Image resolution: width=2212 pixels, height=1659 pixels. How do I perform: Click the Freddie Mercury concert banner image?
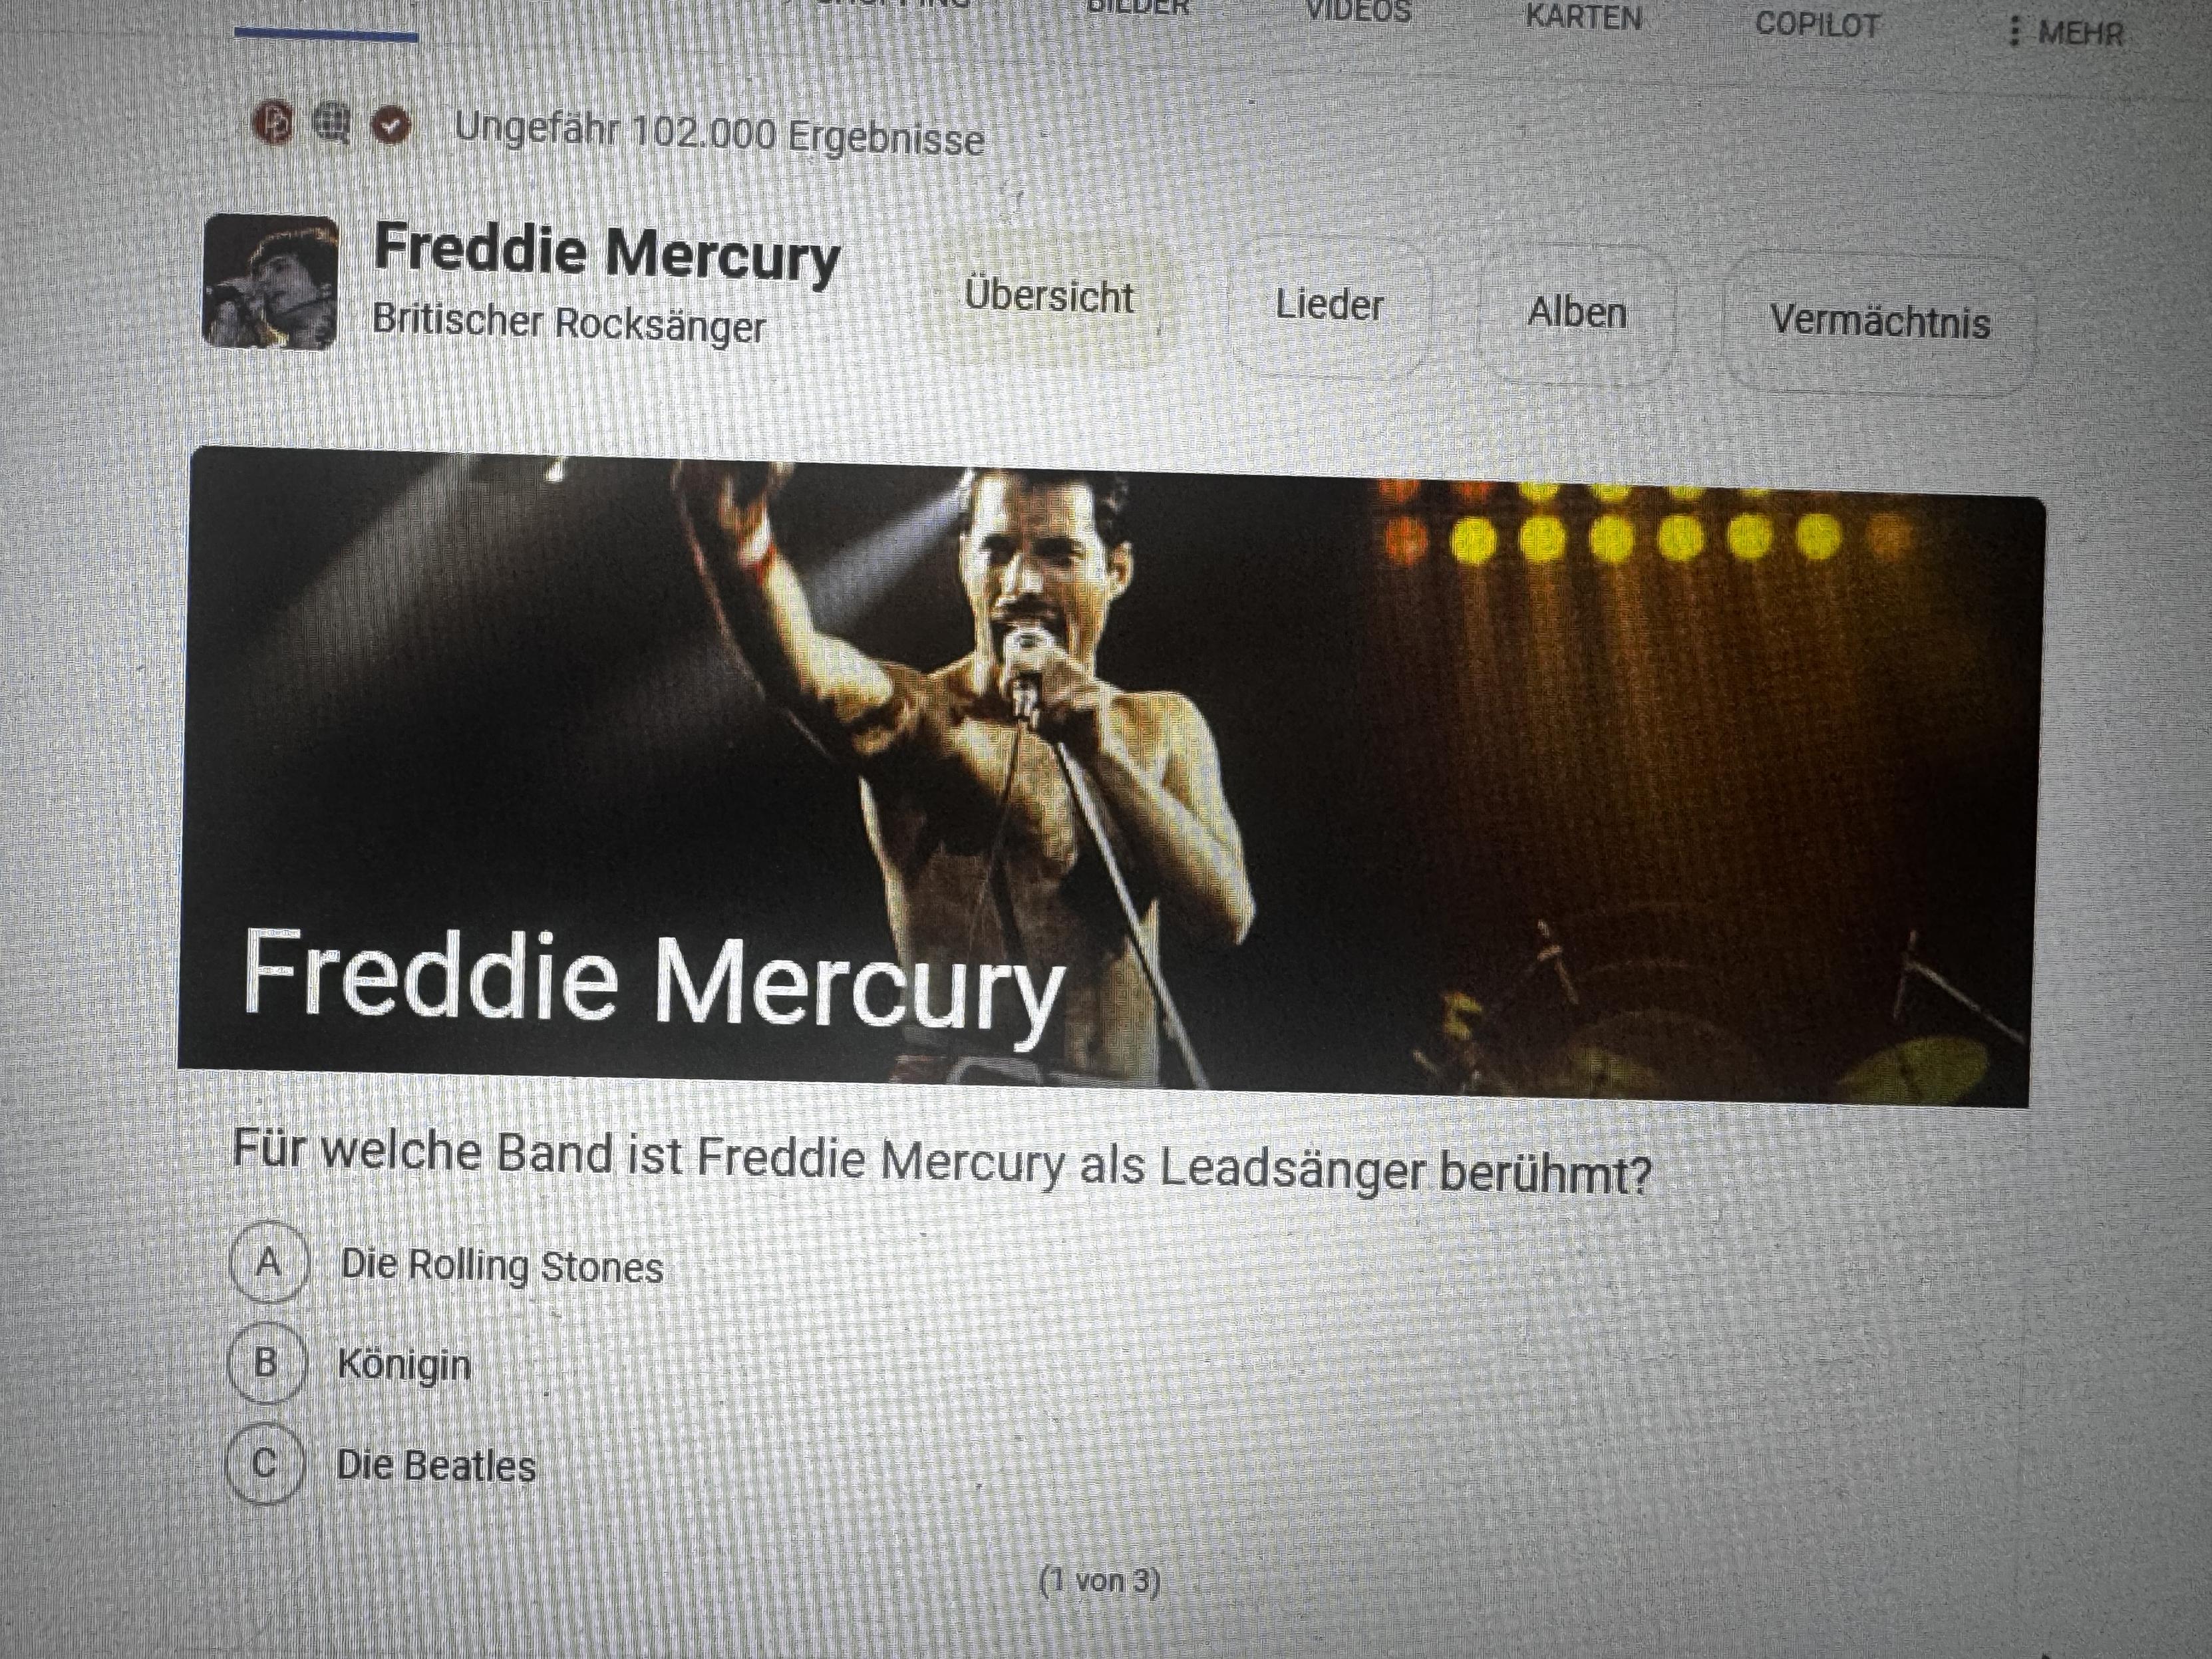pos(1110,776)
